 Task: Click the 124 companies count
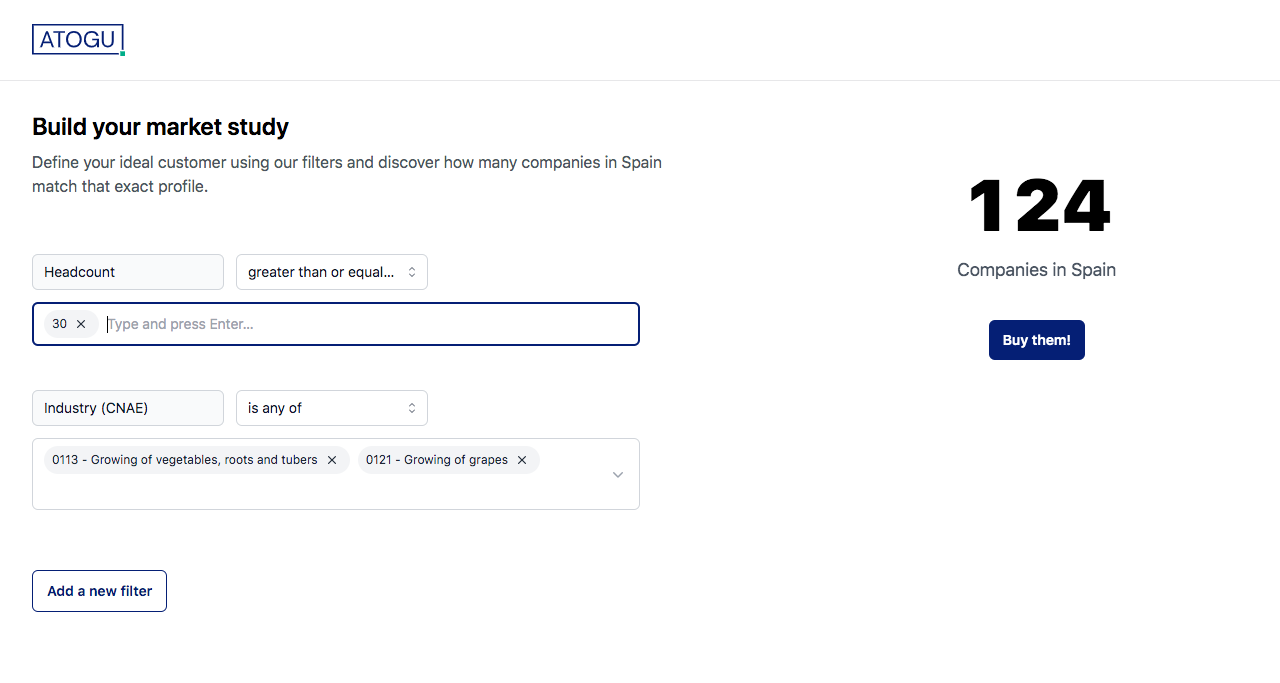coord(1037,207)
